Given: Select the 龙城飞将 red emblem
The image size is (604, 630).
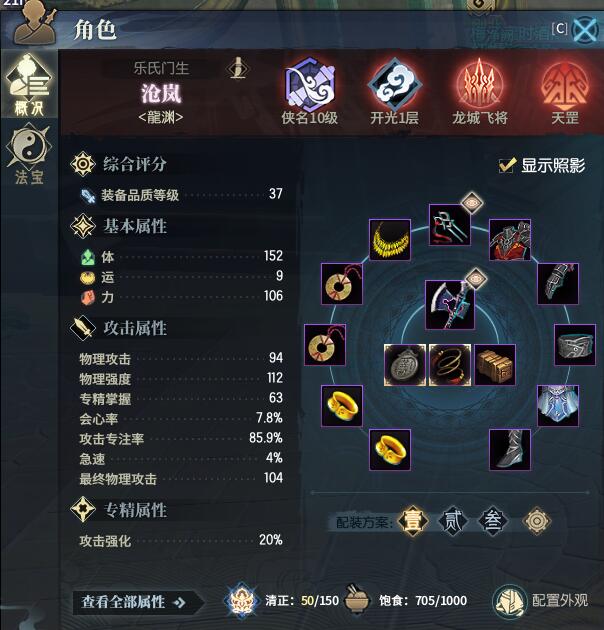Looking at the screenshot, I should pos(479,86).
